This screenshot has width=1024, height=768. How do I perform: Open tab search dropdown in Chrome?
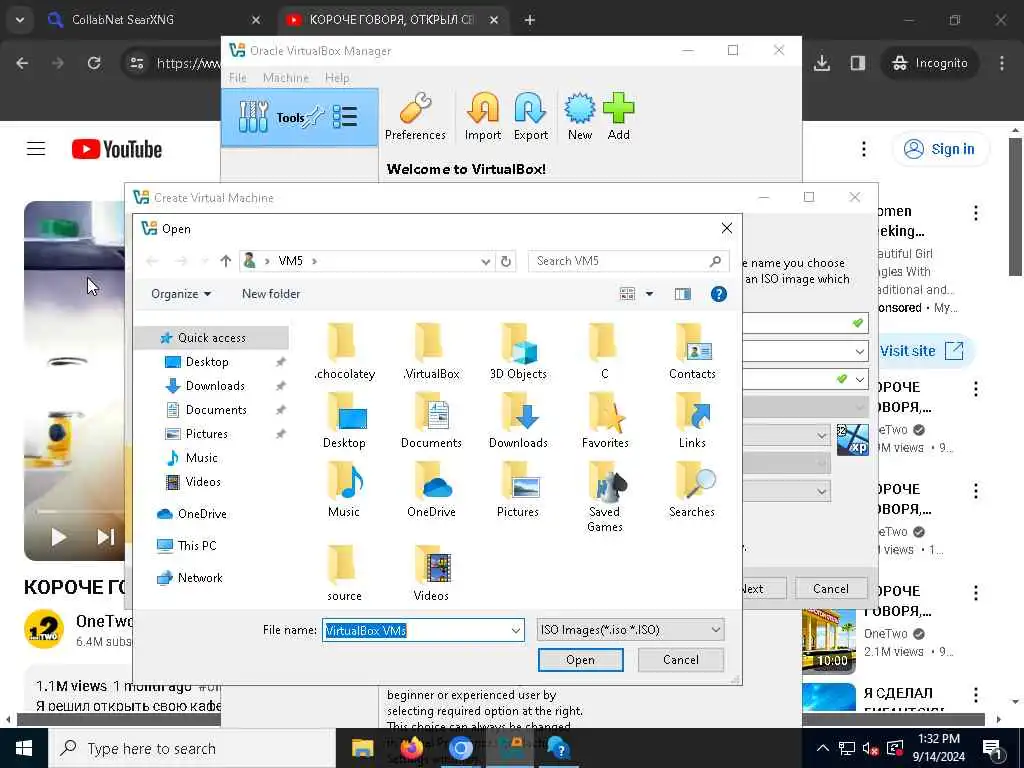tap(20, 20)
